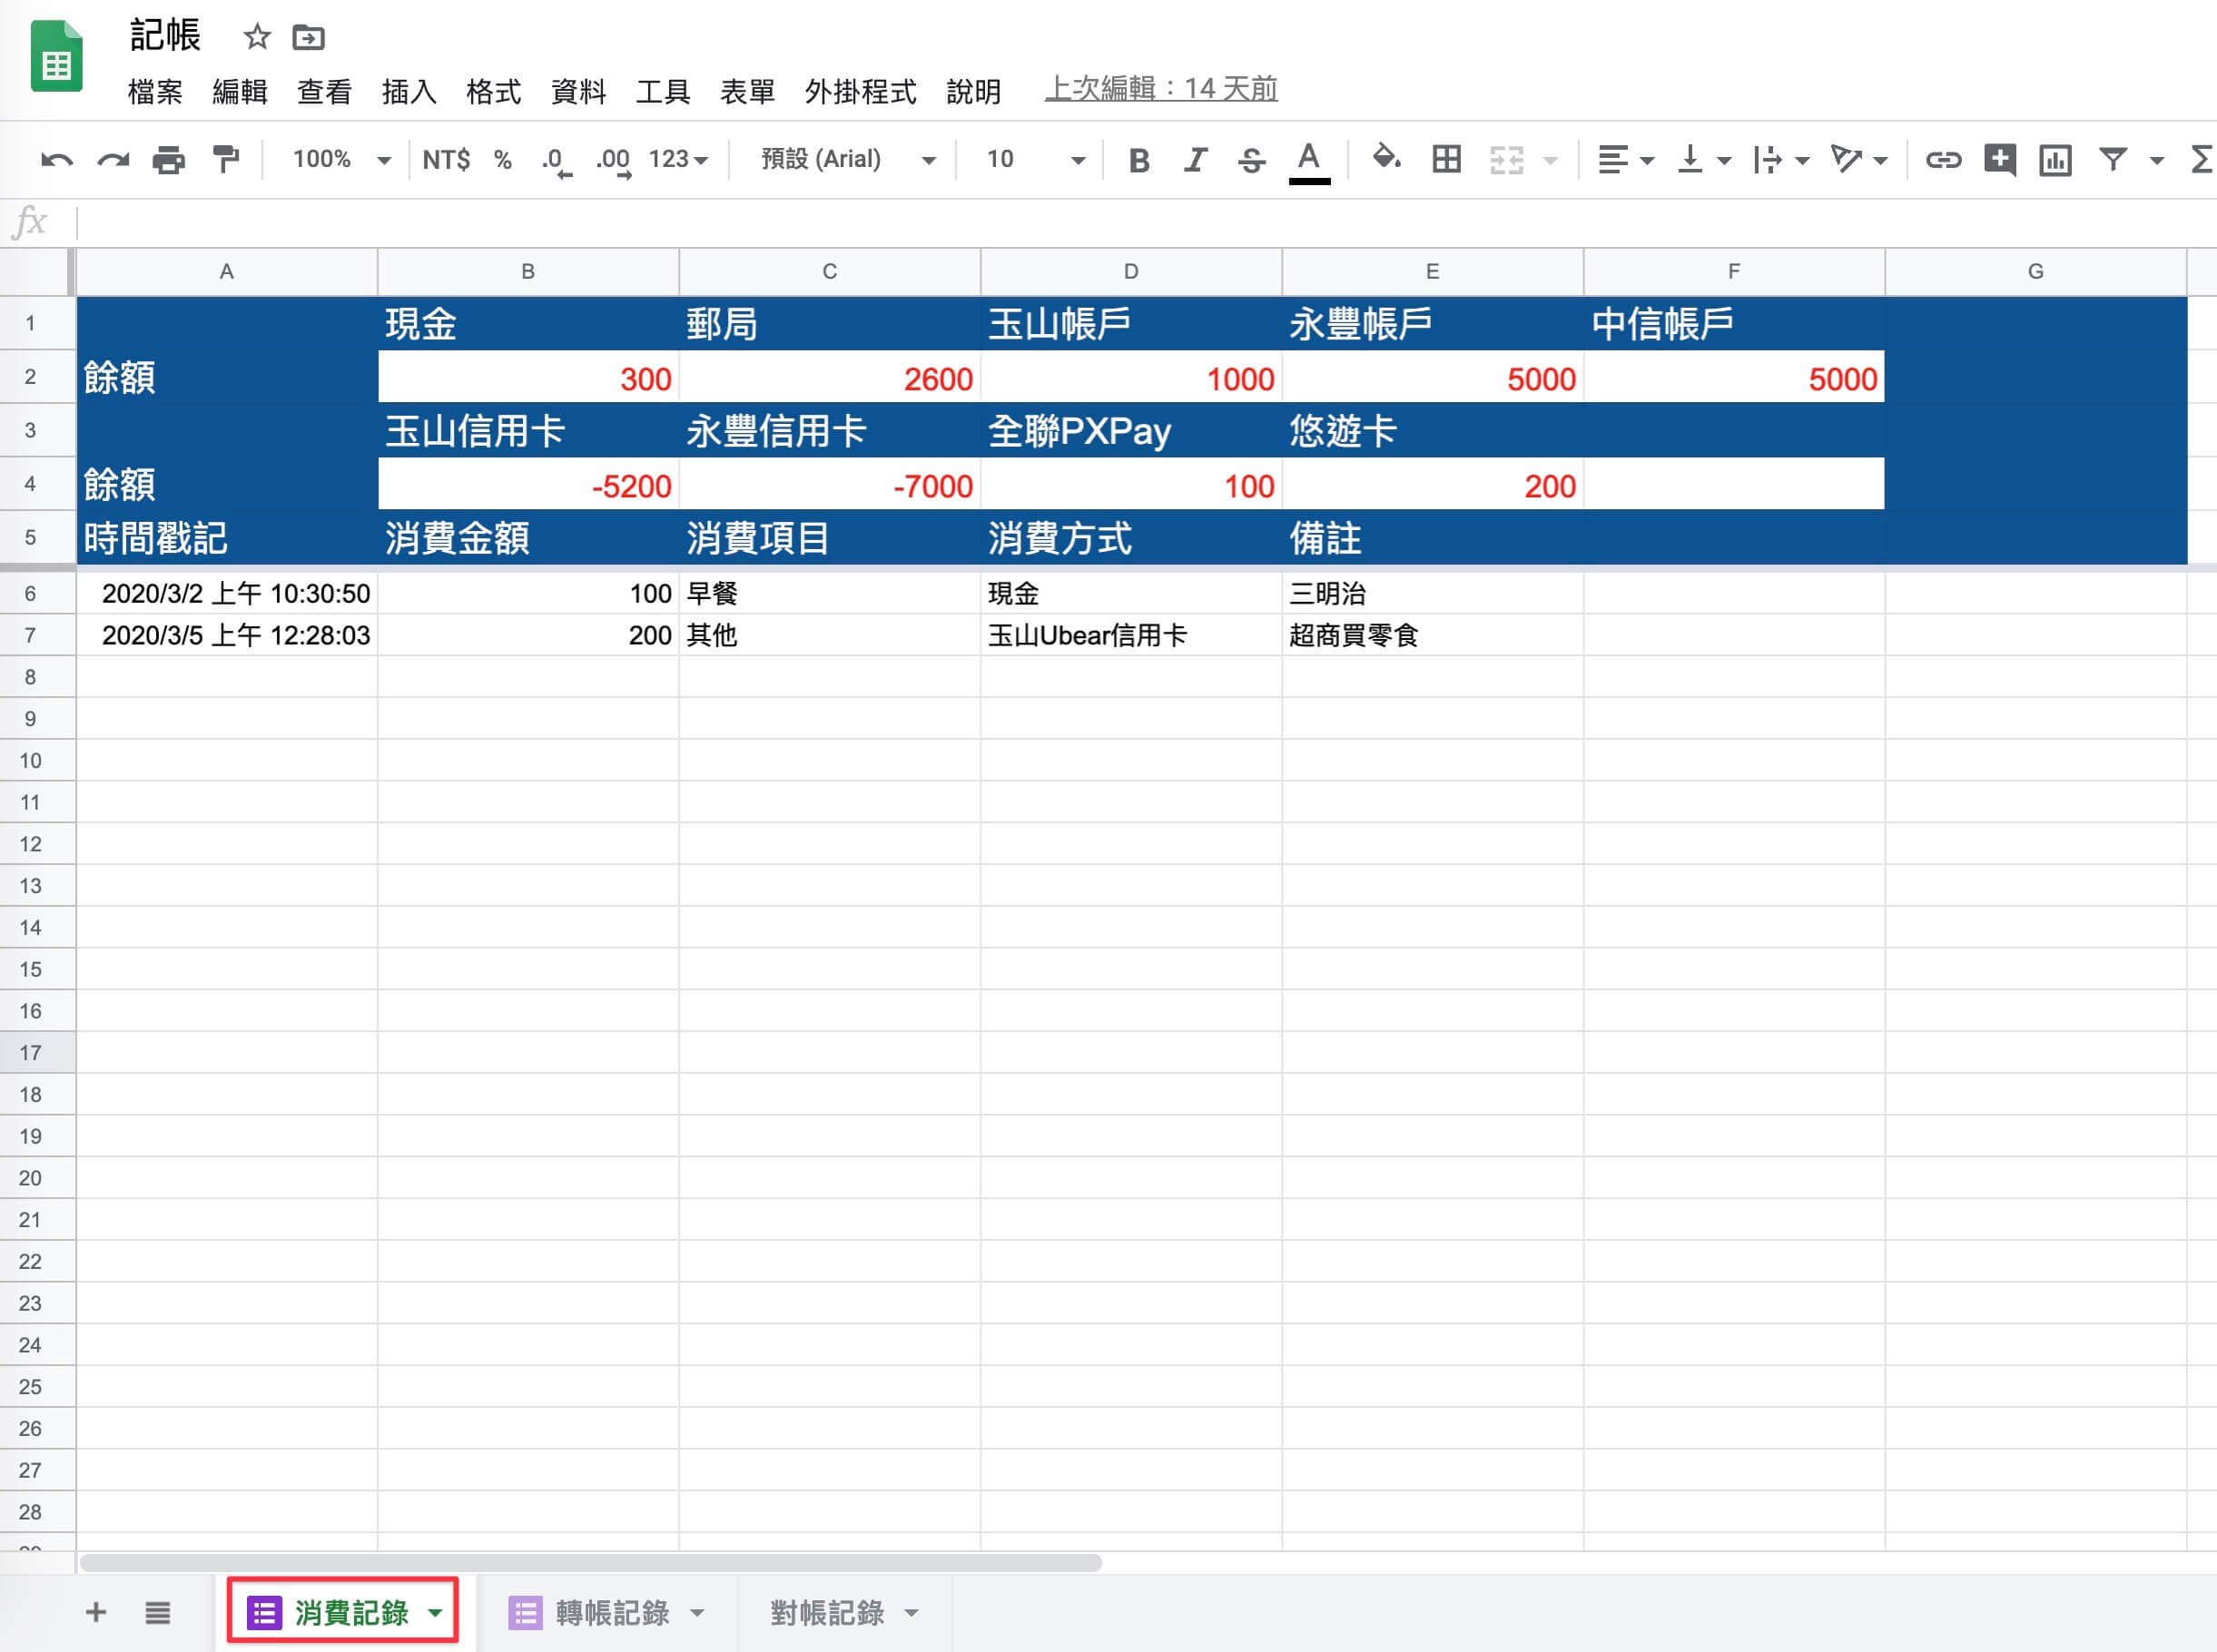The image size is (2217, 1652).
Task: Open the 工具 menu
Action: point(663,92)
